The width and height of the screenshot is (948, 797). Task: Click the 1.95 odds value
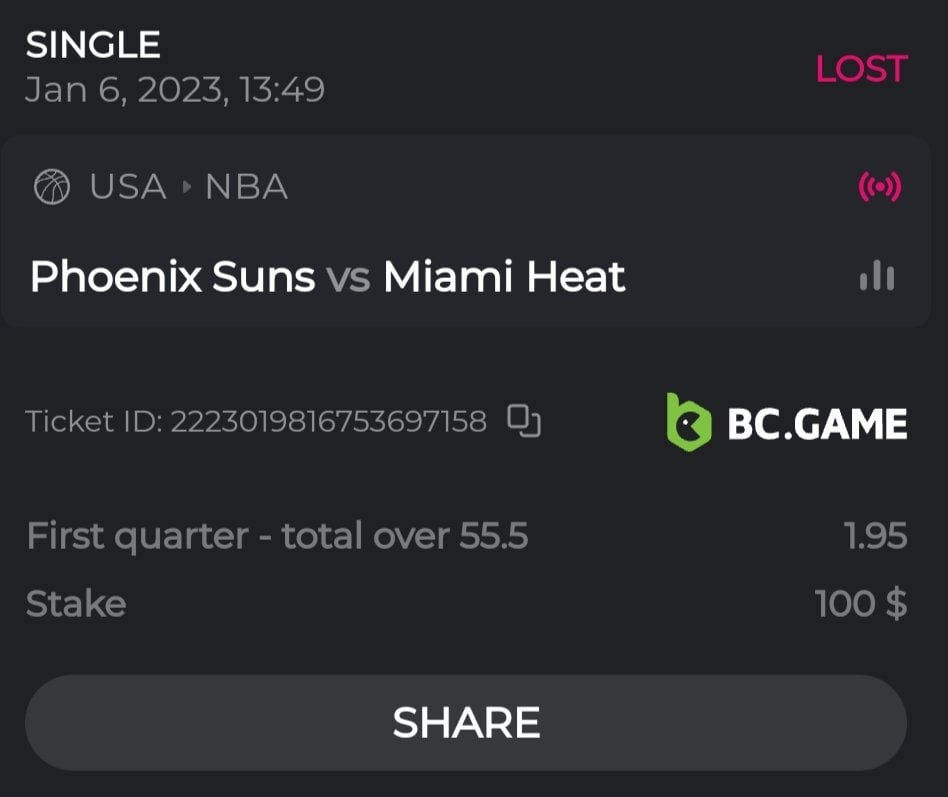click(x=875, y=537)
